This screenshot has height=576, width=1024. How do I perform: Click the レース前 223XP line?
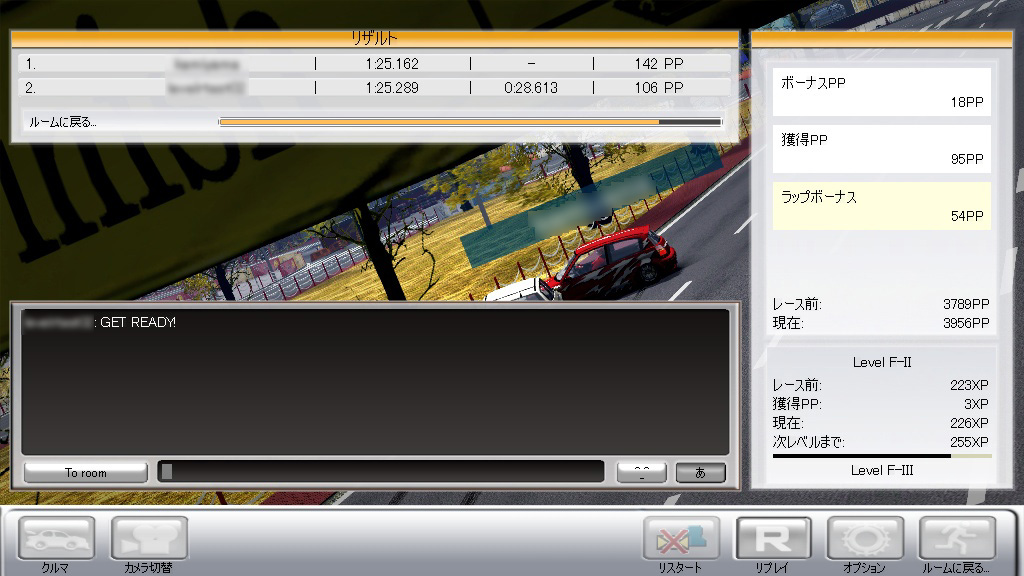pyautogui.click(x=881, y=385)
